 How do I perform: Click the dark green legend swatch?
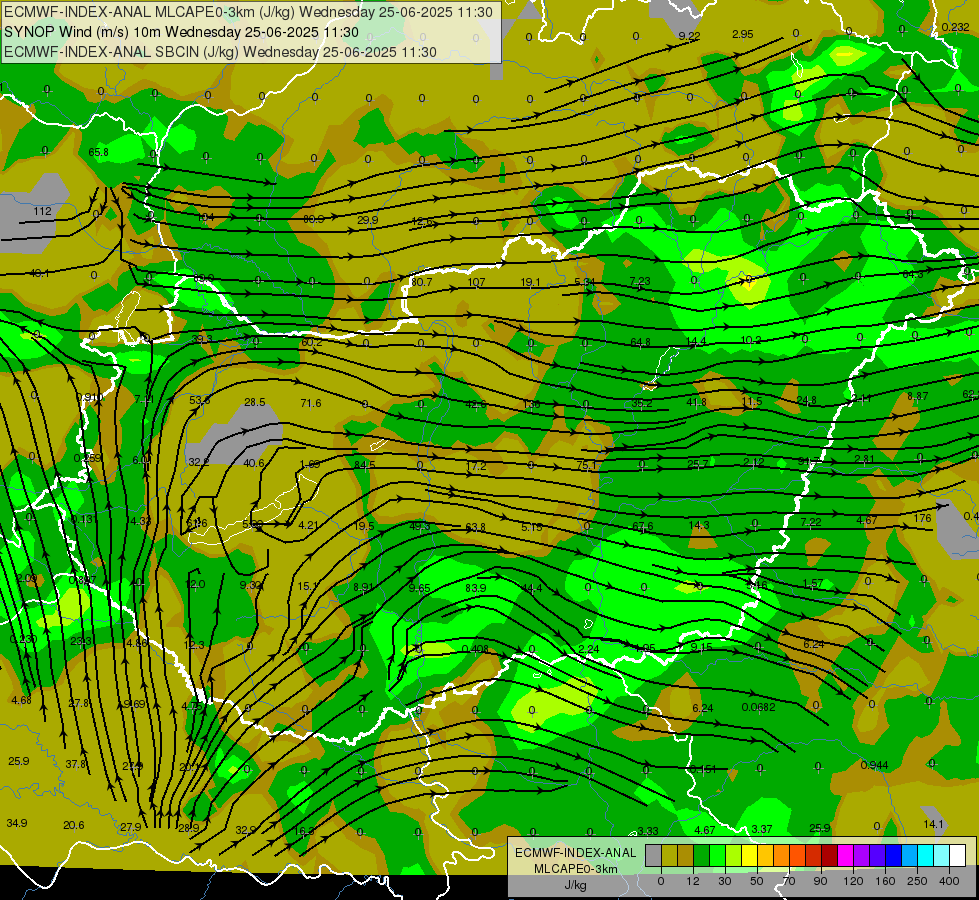[702, 855]
